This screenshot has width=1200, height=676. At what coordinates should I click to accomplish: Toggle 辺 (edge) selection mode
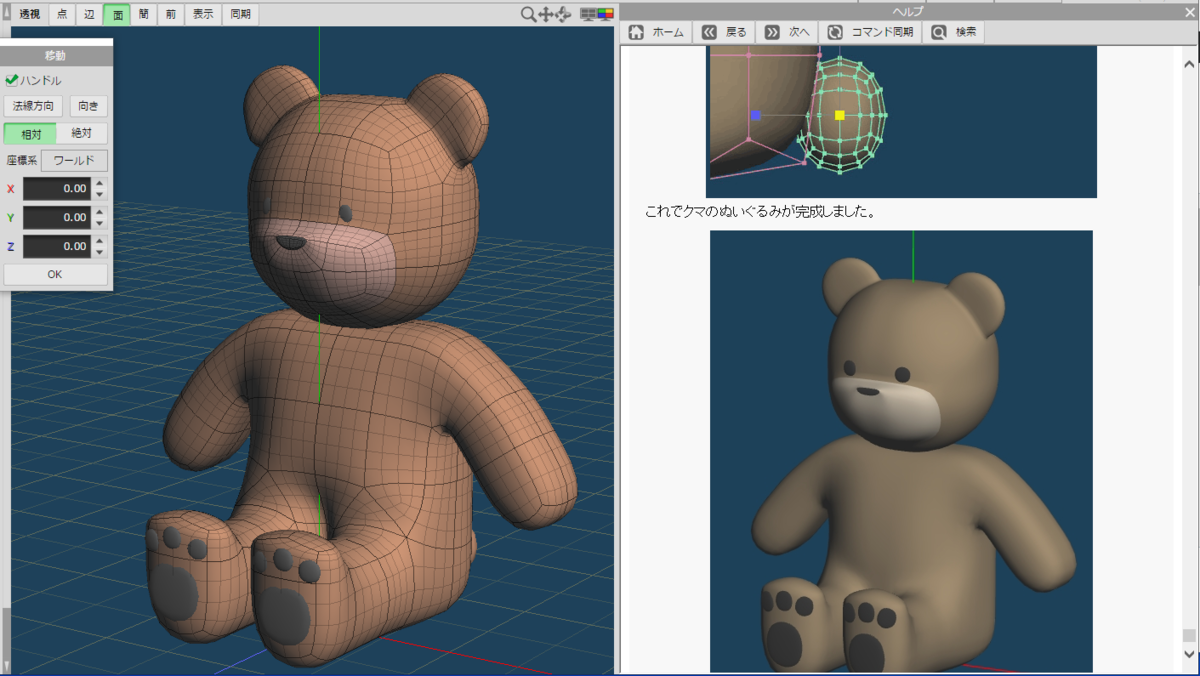coord(90,14)
